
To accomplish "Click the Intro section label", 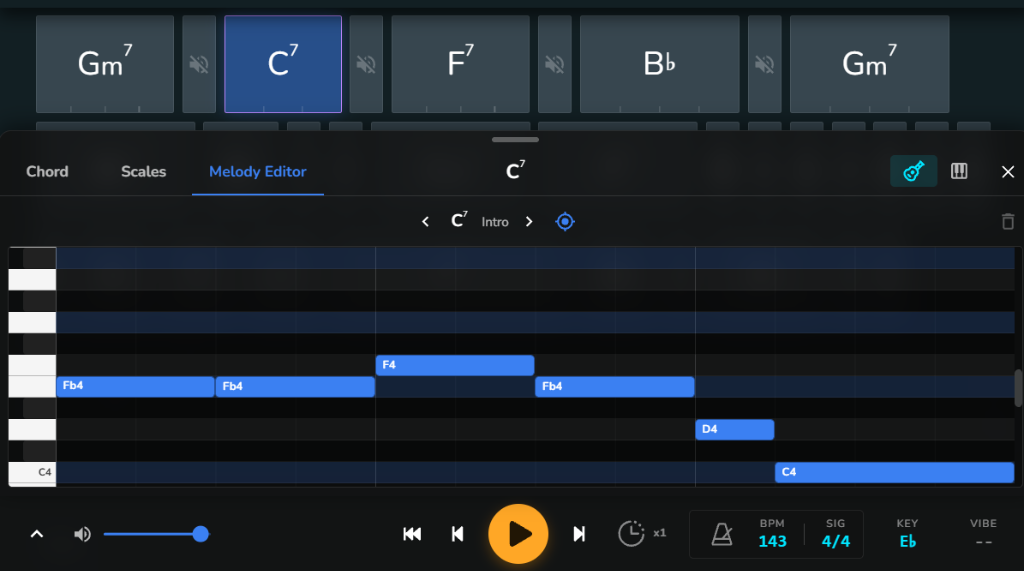I will pyautogui.click(x=495, y=222).
